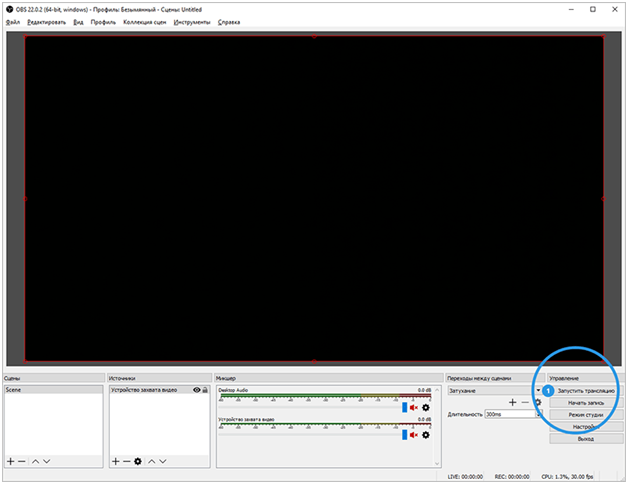Move the source up in the Источники panel

pyautogui.click(x=152, y=461)
